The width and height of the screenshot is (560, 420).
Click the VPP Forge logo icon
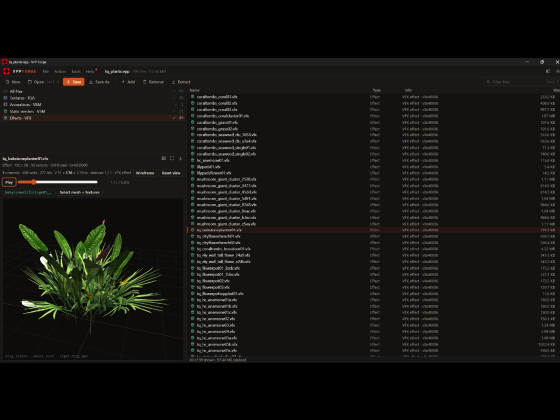click(6, 71)
